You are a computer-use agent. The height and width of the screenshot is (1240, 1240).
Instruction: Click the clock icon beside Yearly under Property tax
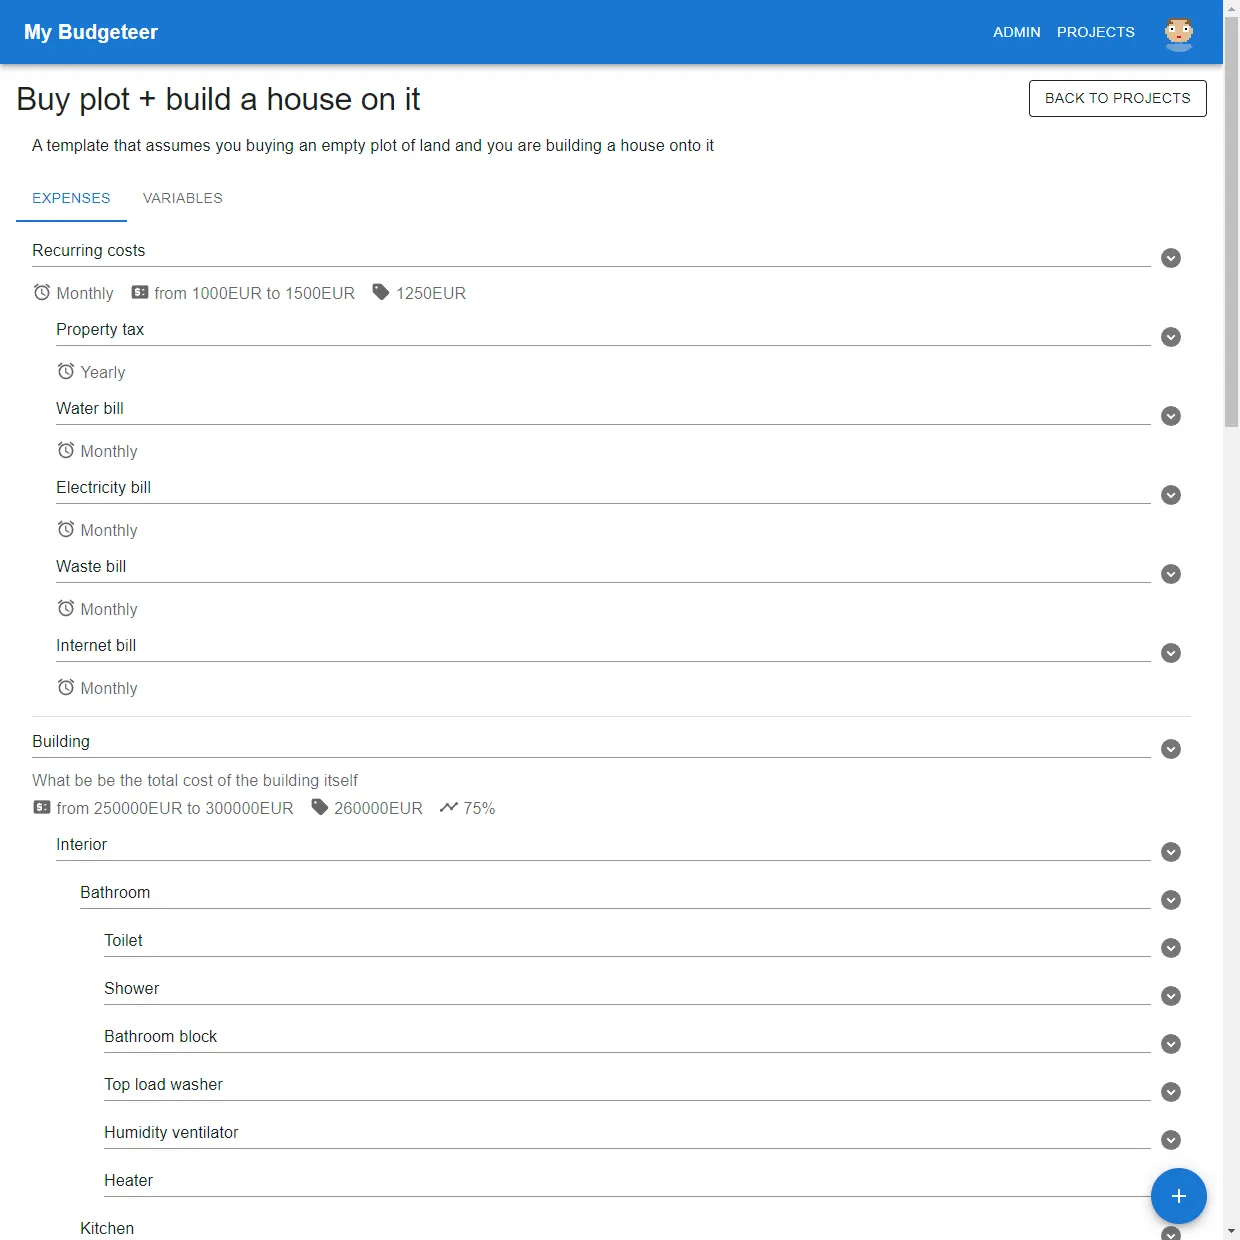point(66,371)
